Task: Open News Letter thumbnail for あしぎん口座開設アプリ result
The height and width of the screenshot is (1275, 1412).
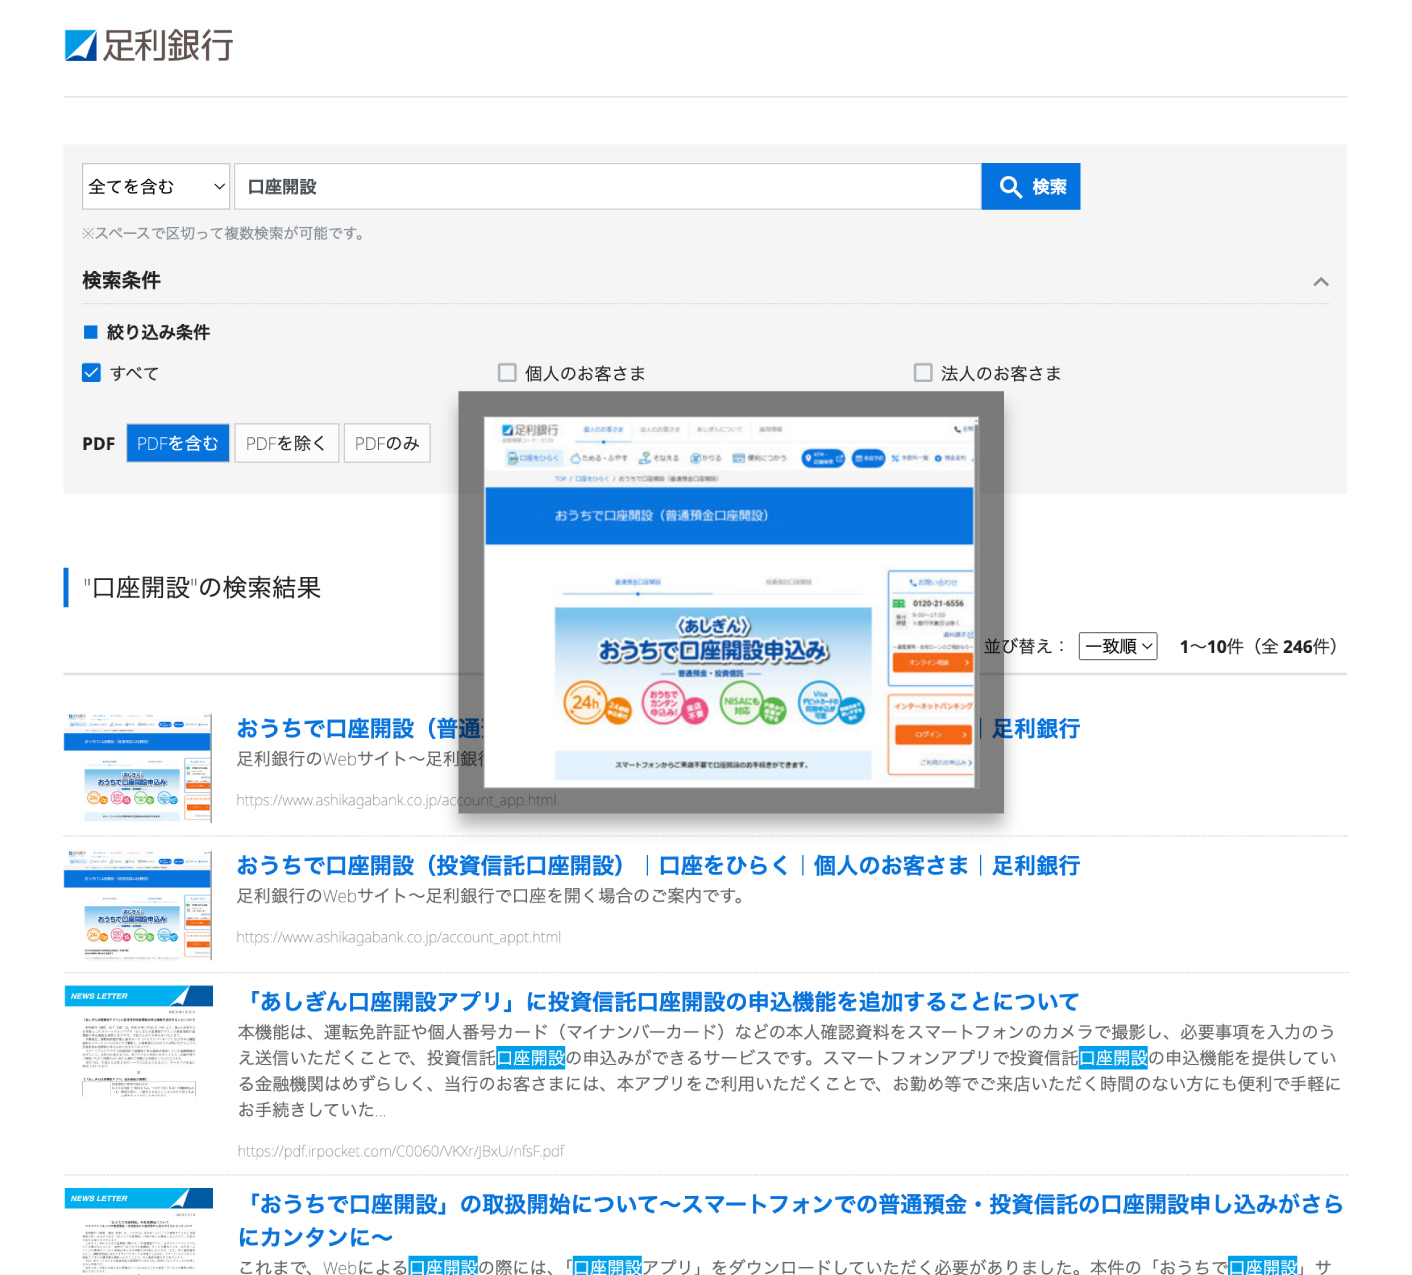Action: [x=139, y=1042]
